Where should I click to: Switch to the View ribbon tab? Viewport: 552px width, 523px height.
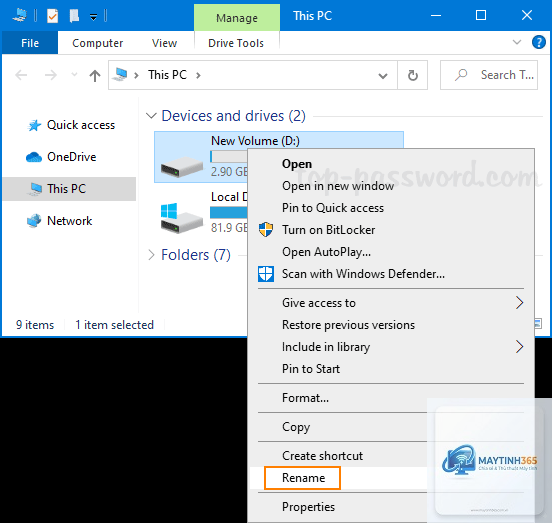pyautogui.click(x=164, y=43)
